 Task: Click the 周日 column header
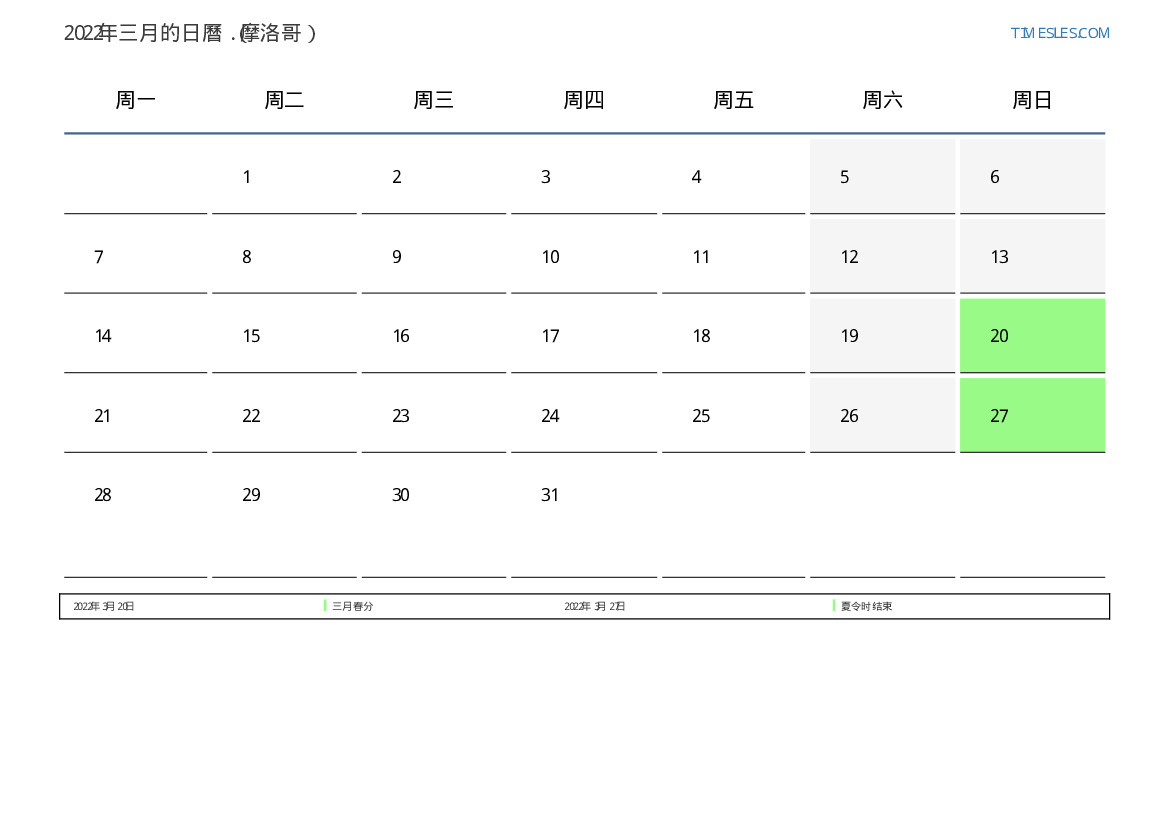coord(1032,99)
